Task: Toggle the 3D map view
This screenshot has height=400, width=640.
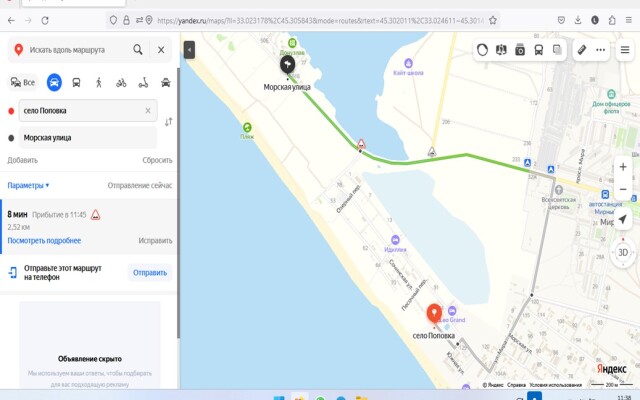Action: pyautogui.click(x=623, y=253)
